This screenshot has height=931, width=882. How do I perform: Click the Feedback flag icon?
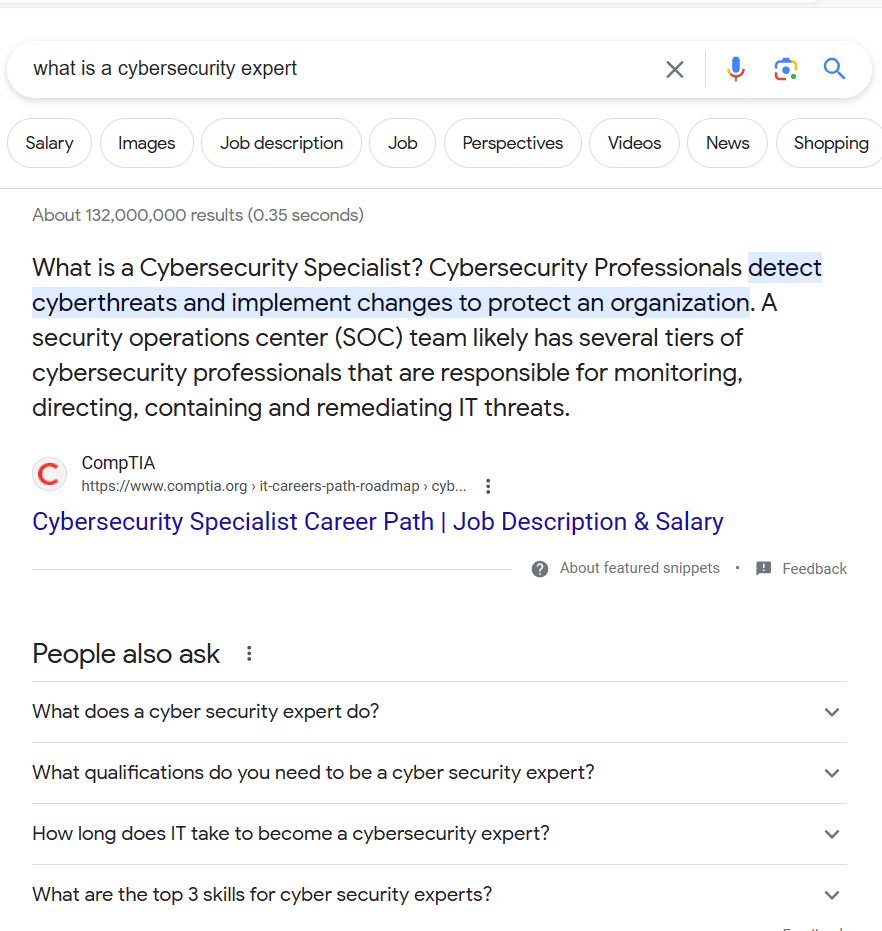(x=764, y=568)
